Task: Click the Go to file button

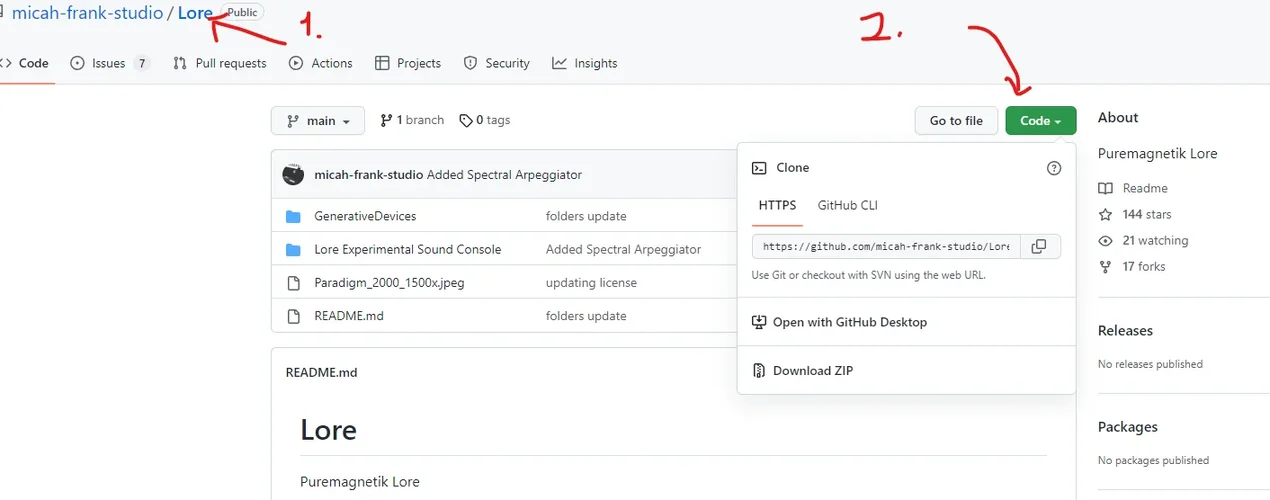Action: [x=956, y=121]
